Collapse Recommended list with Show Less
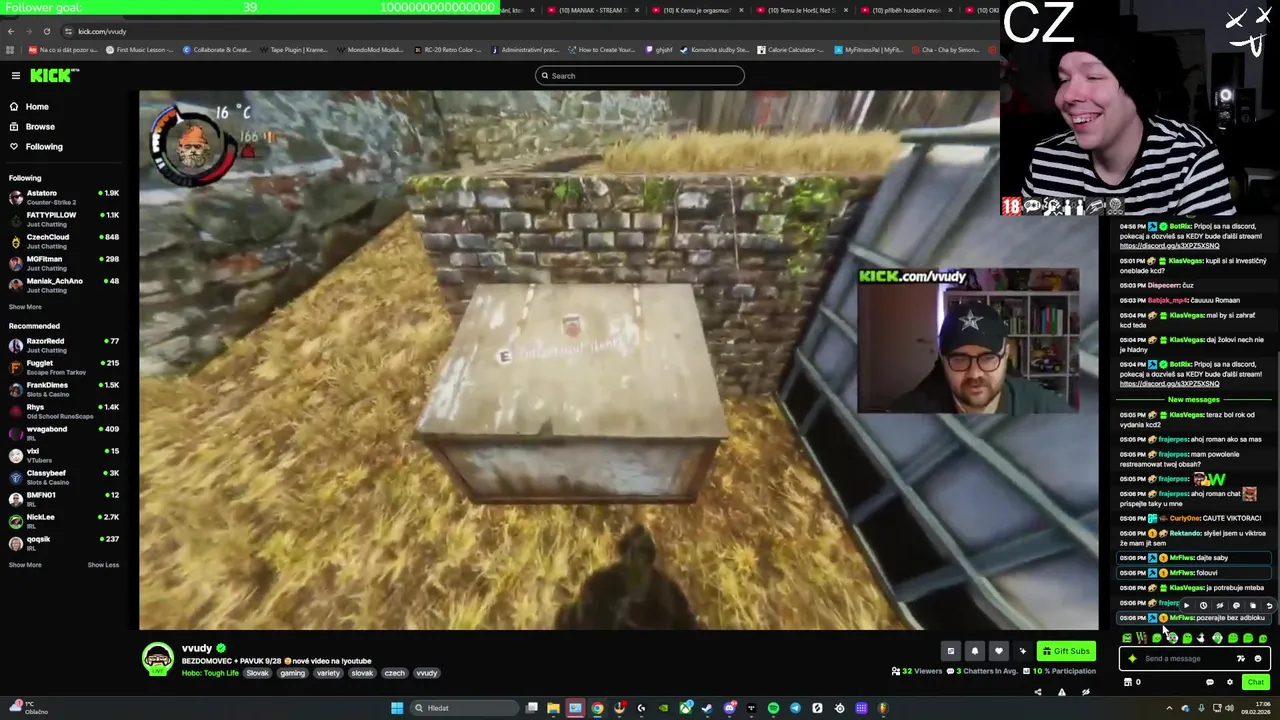Screen dimensions: 1280x720 click(103, 565)
